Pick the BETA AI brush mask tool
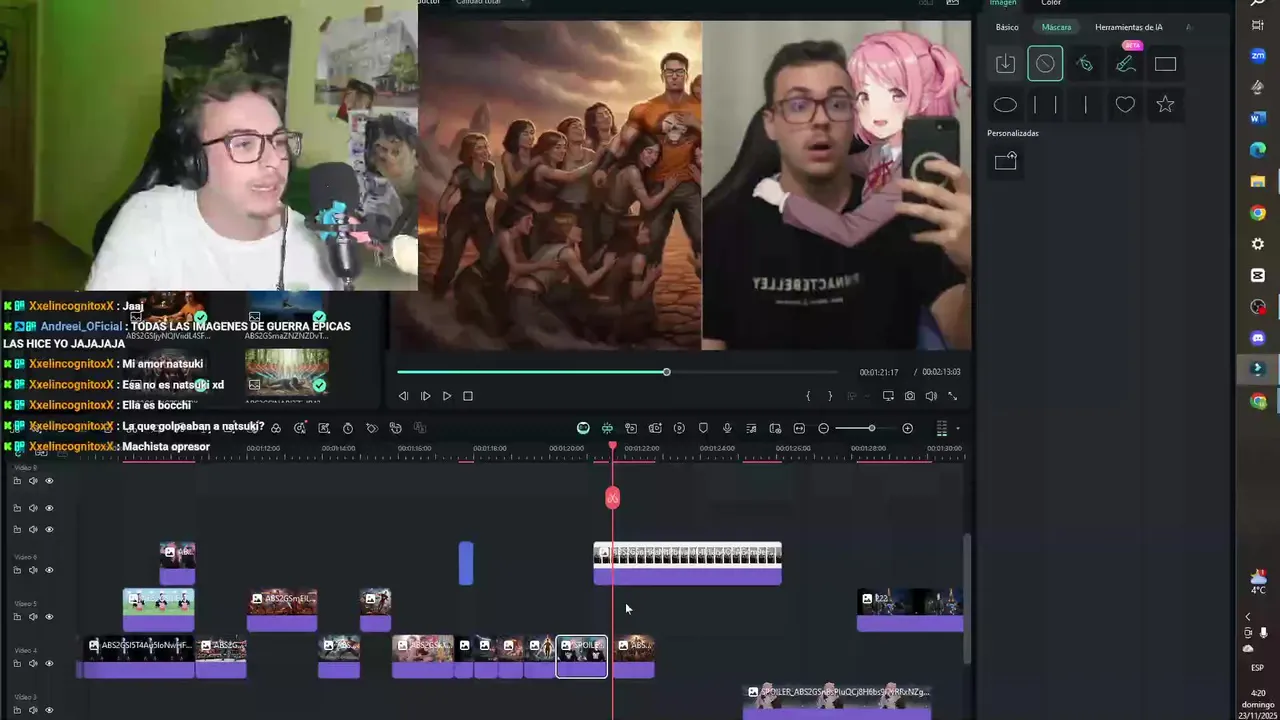 [x=1125, y=64]
